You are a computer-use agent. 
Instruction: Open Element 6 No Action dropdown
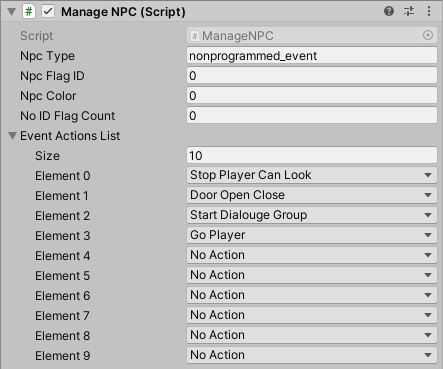click(x=312, y=295)
